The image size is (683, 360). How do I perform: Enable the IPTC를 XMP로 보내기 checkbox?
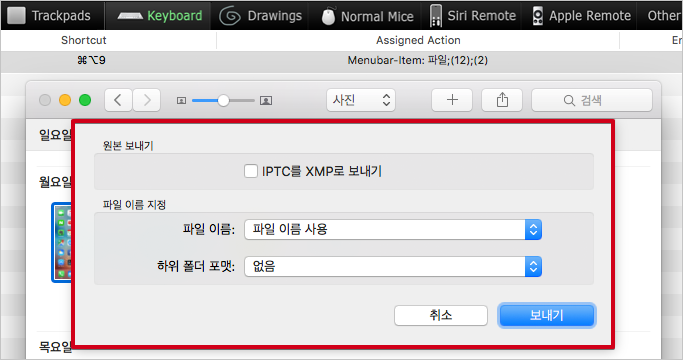(x=251, y=171)
